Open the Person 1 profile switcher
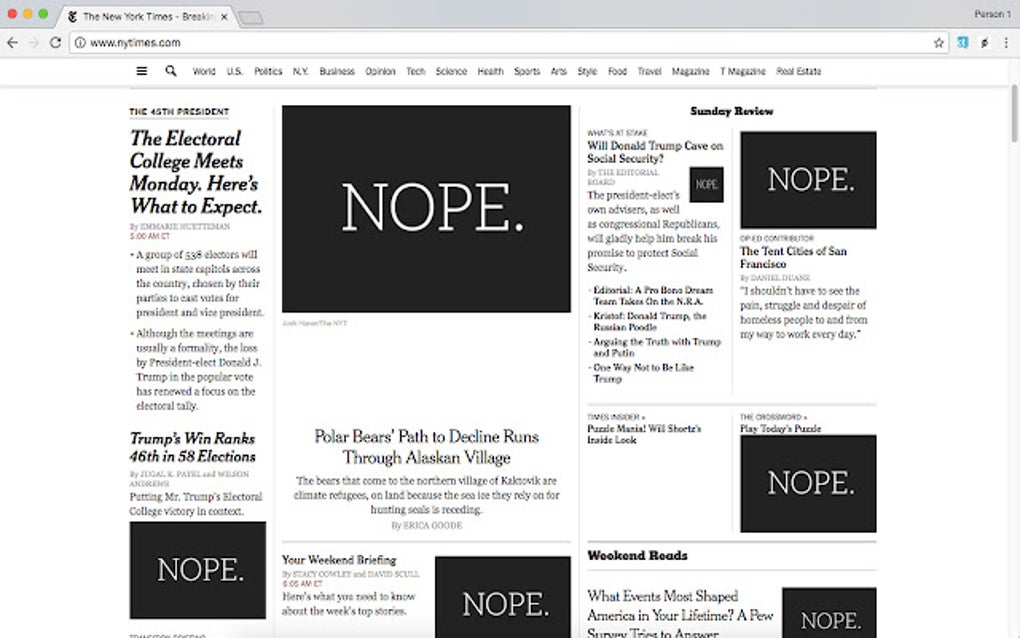The height and width of the screenshot is (638, 1020). click(x=992, y=13)
